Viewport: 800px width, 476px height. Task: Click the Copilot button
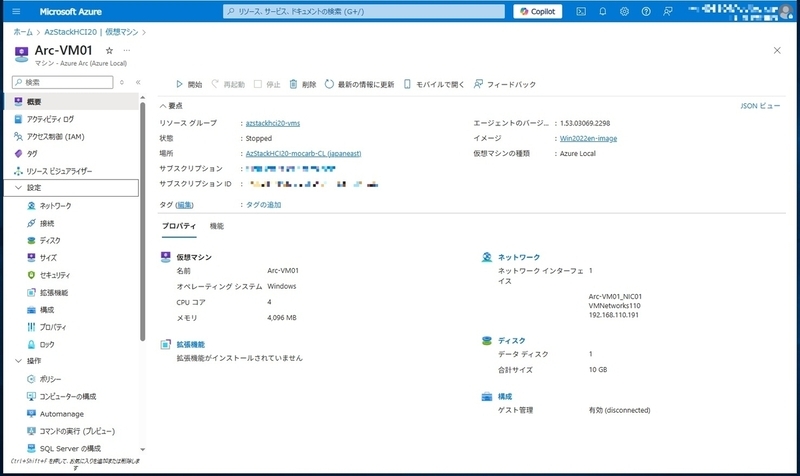[537, 11]
